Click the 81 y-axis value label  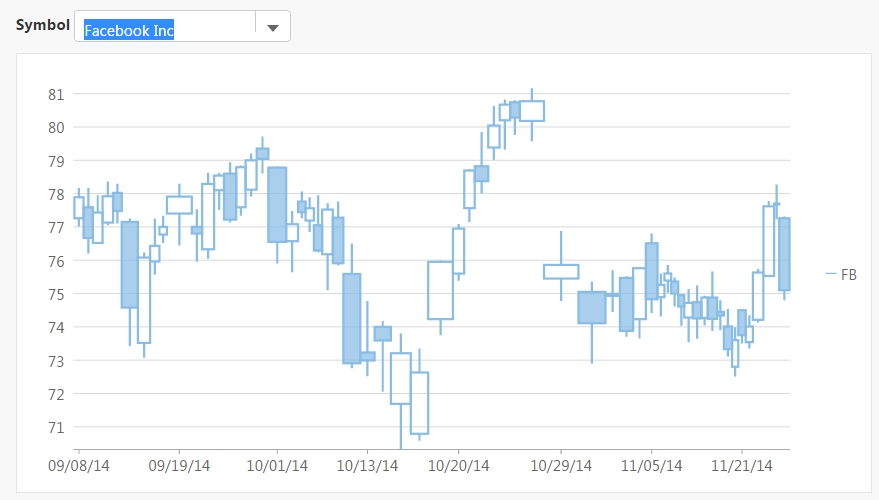pos(56,95)
